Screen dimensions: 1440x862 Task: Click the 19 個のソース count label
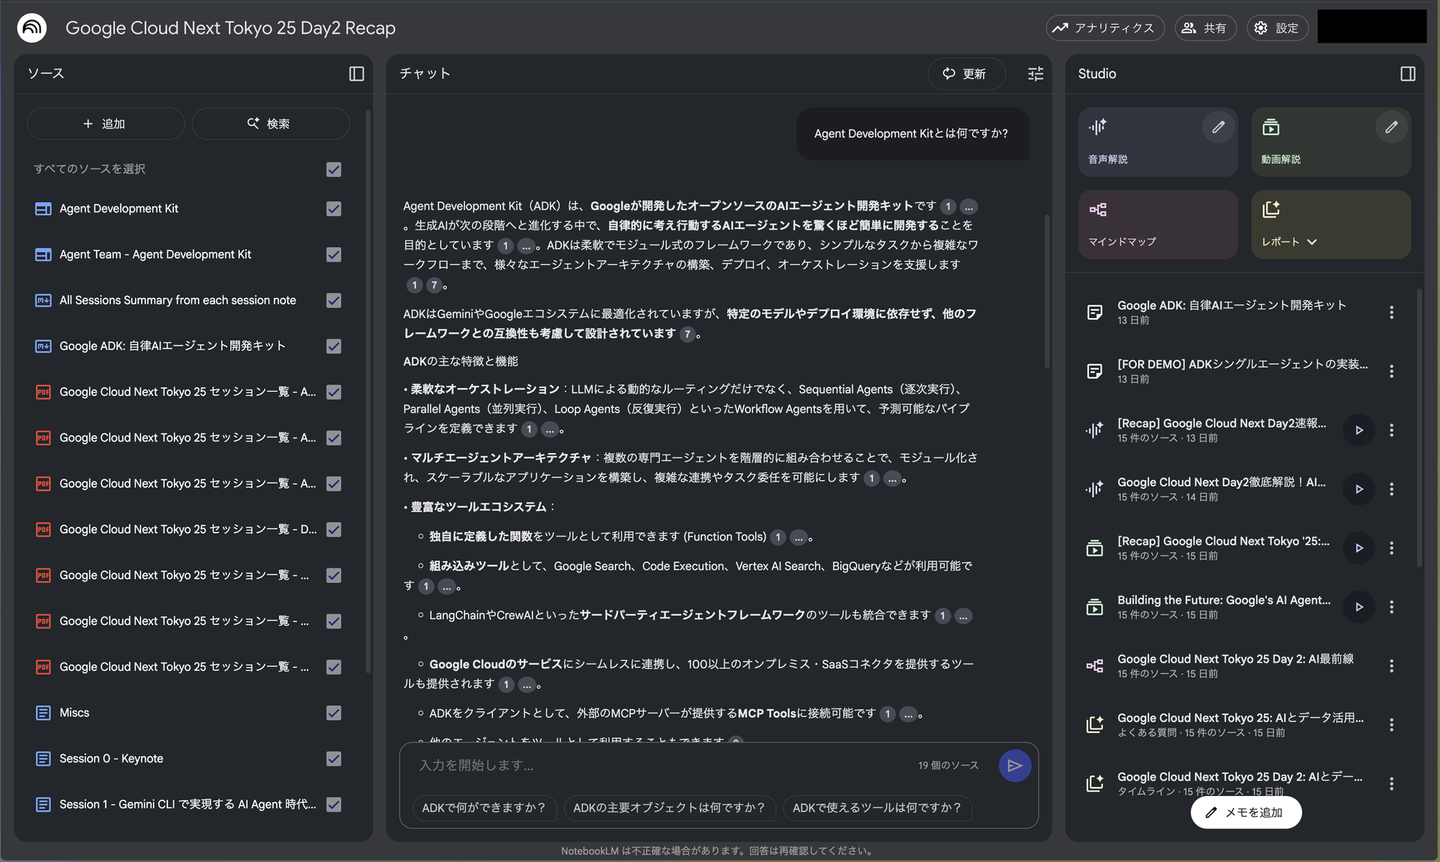point(948,766)
